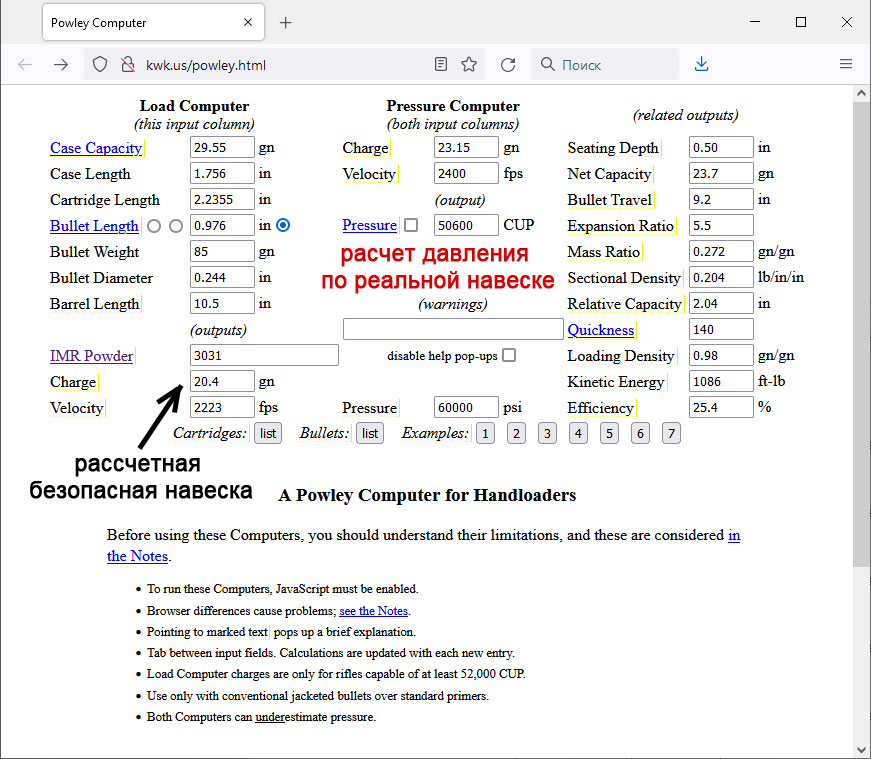Open the downloads arrow icon
This screenshot has width=871, height=759.
tap(701, 65)
